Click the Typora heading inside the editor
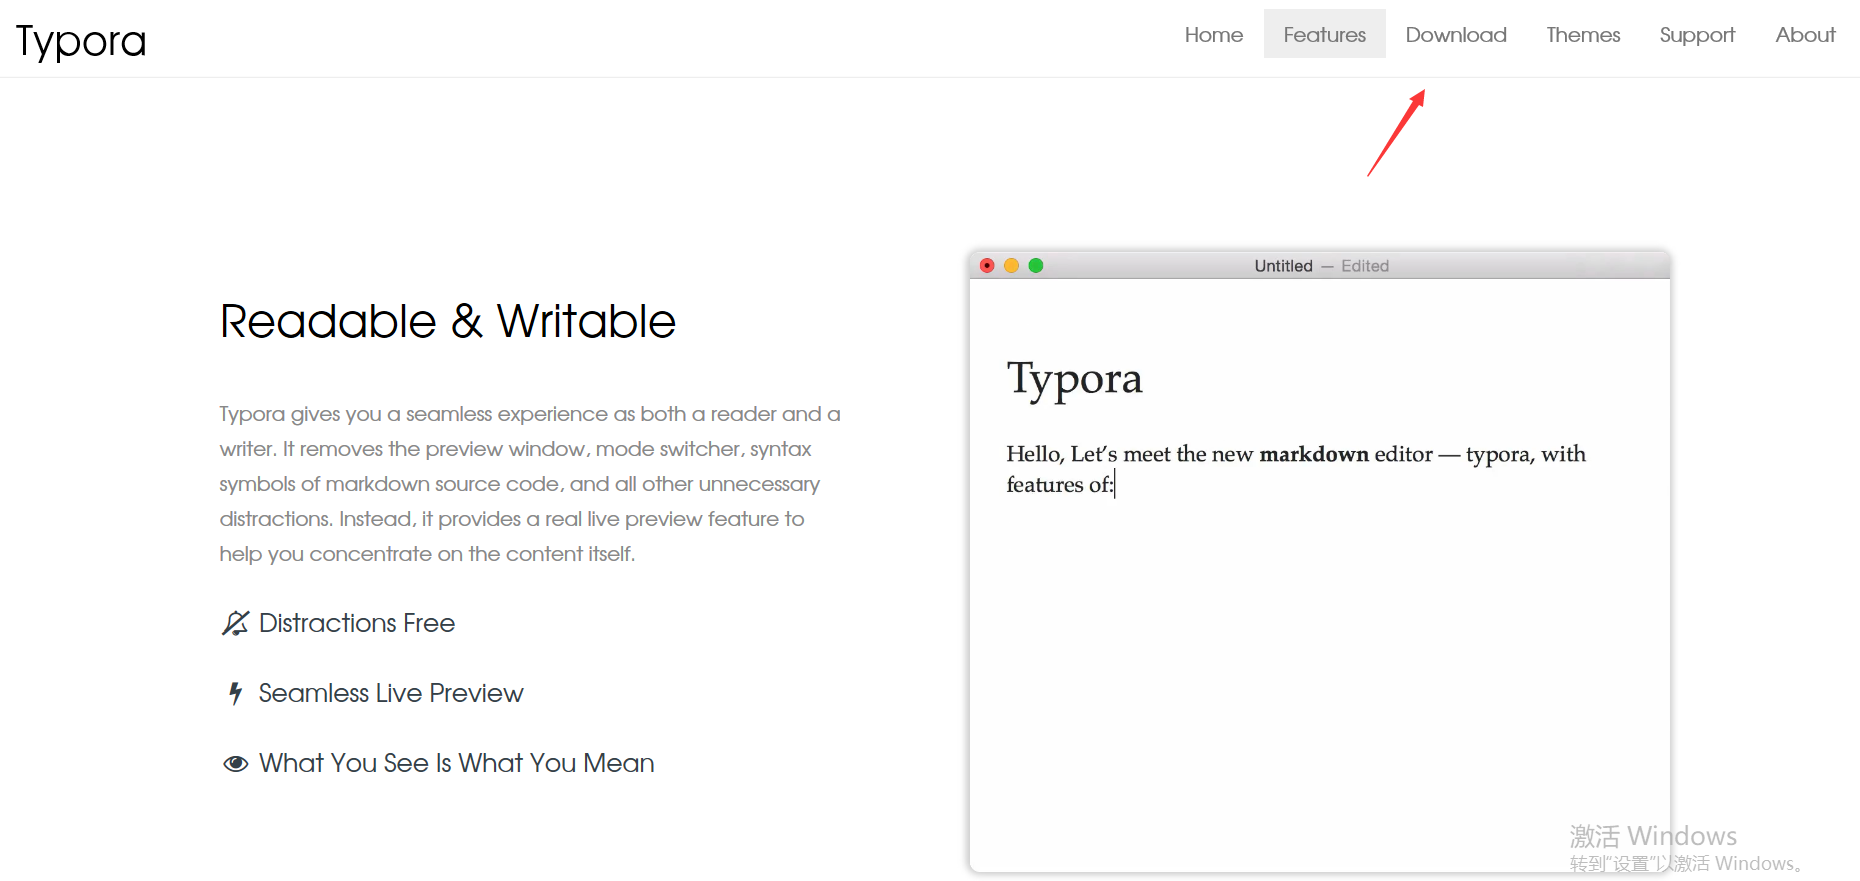This screenshot has height=881, width=1860. tap(1074, 379)
